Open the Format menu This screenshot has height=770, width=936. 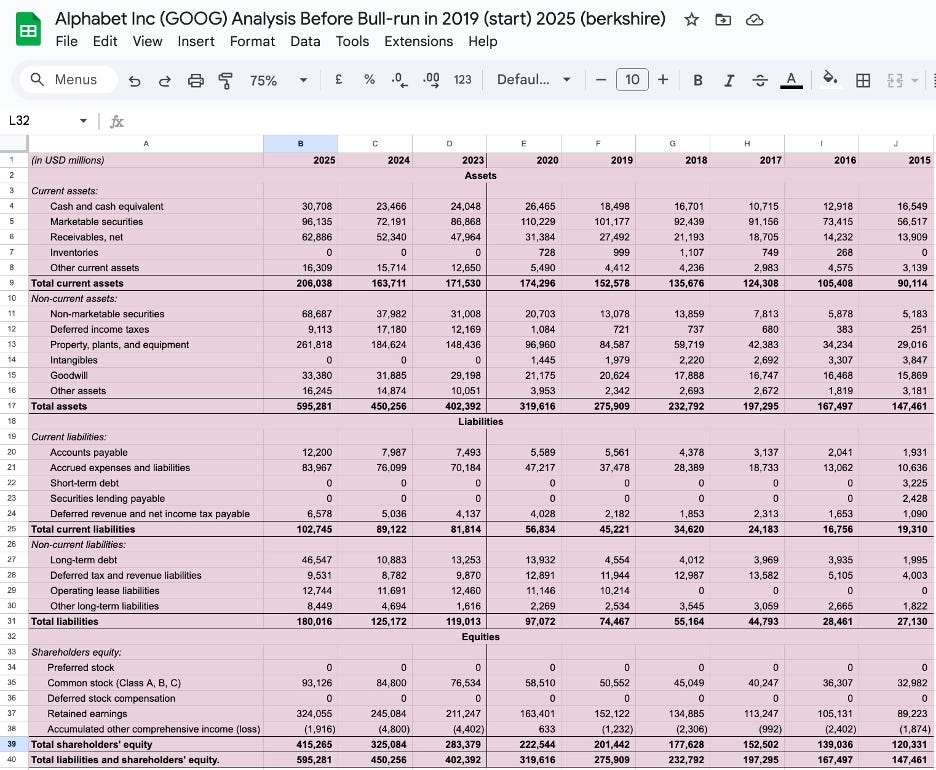[253, 41]
